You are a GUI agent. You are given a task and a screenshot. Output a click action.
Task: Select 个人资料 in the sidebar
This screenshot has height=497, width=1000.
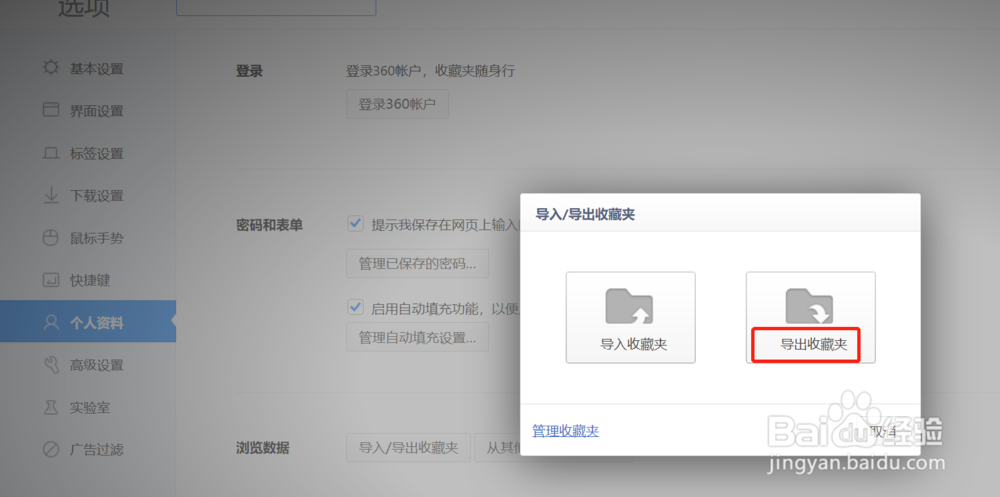[88, 322]
